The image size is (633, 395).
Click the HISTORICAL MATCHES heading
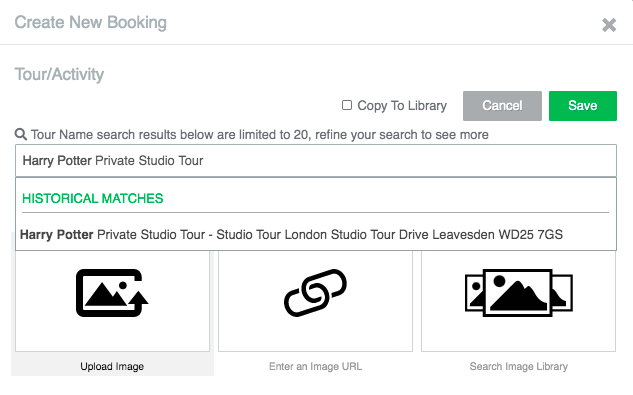tap(92, 198)
